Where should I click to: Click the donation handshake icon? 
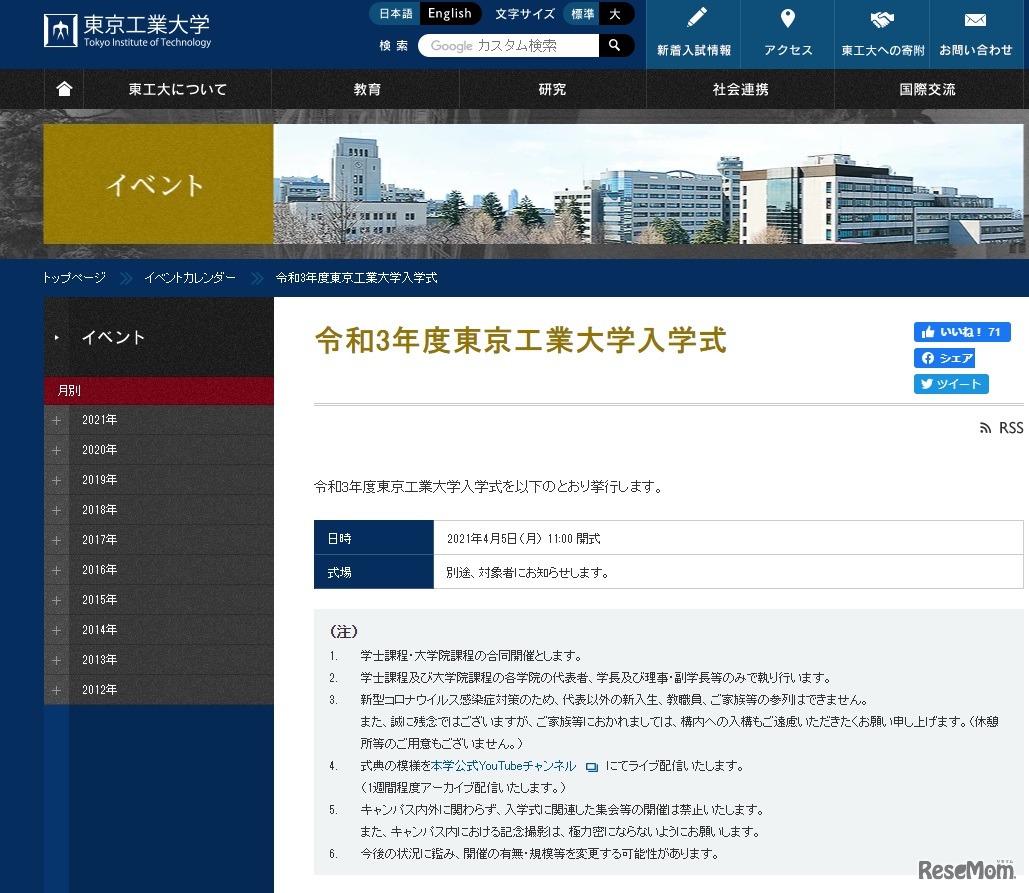(882, 19)
